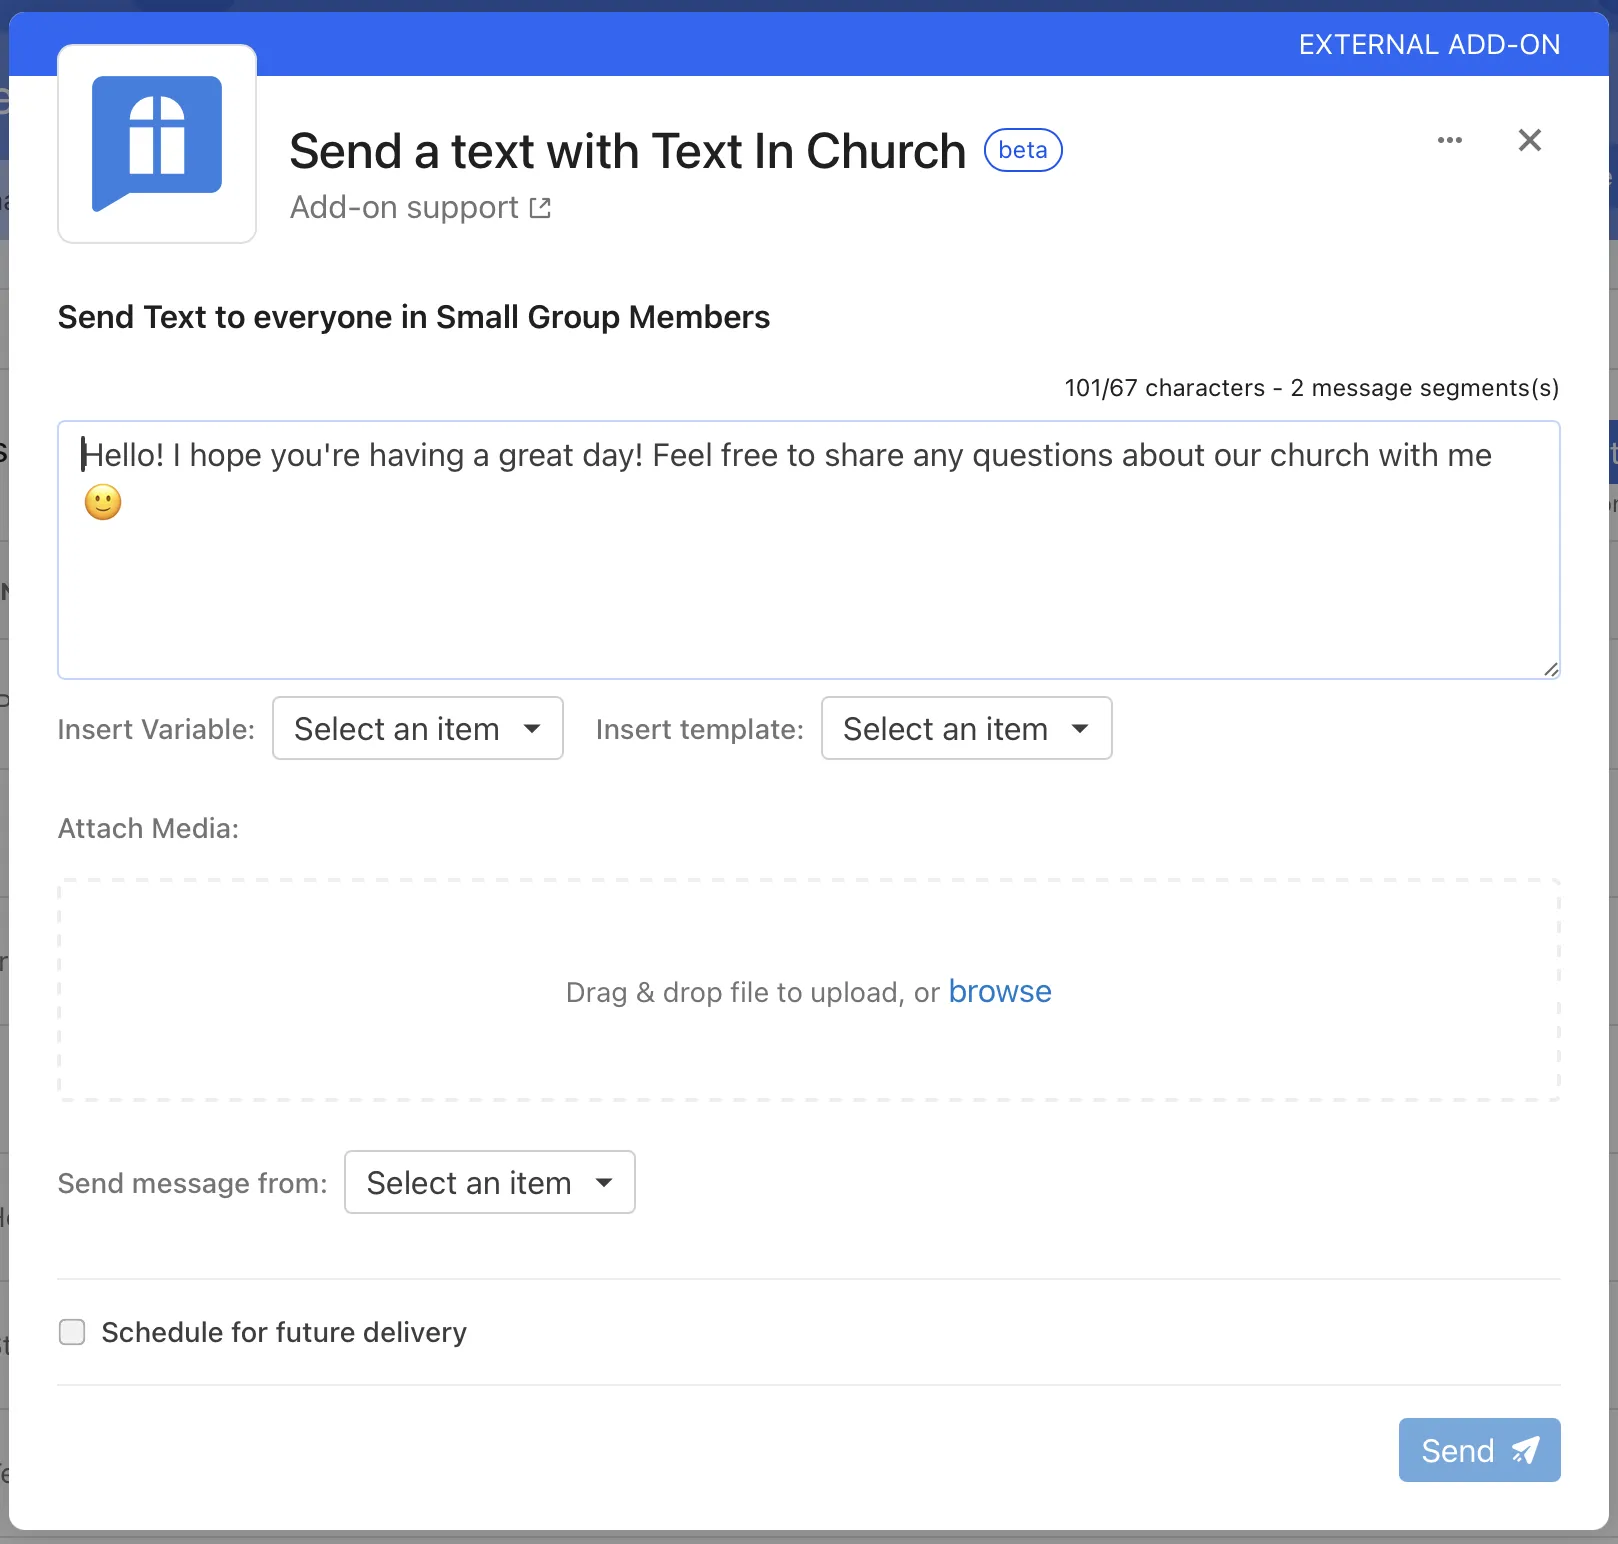Click the Text In Church logo icon

click(x=157, y=144)
